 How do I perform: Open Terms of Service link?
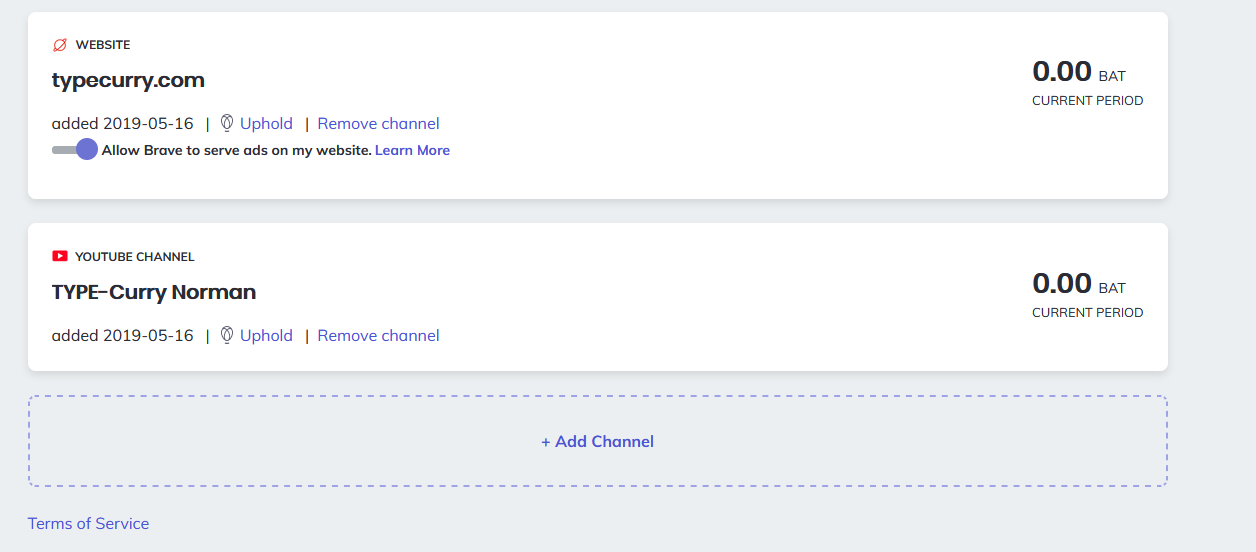88,523
